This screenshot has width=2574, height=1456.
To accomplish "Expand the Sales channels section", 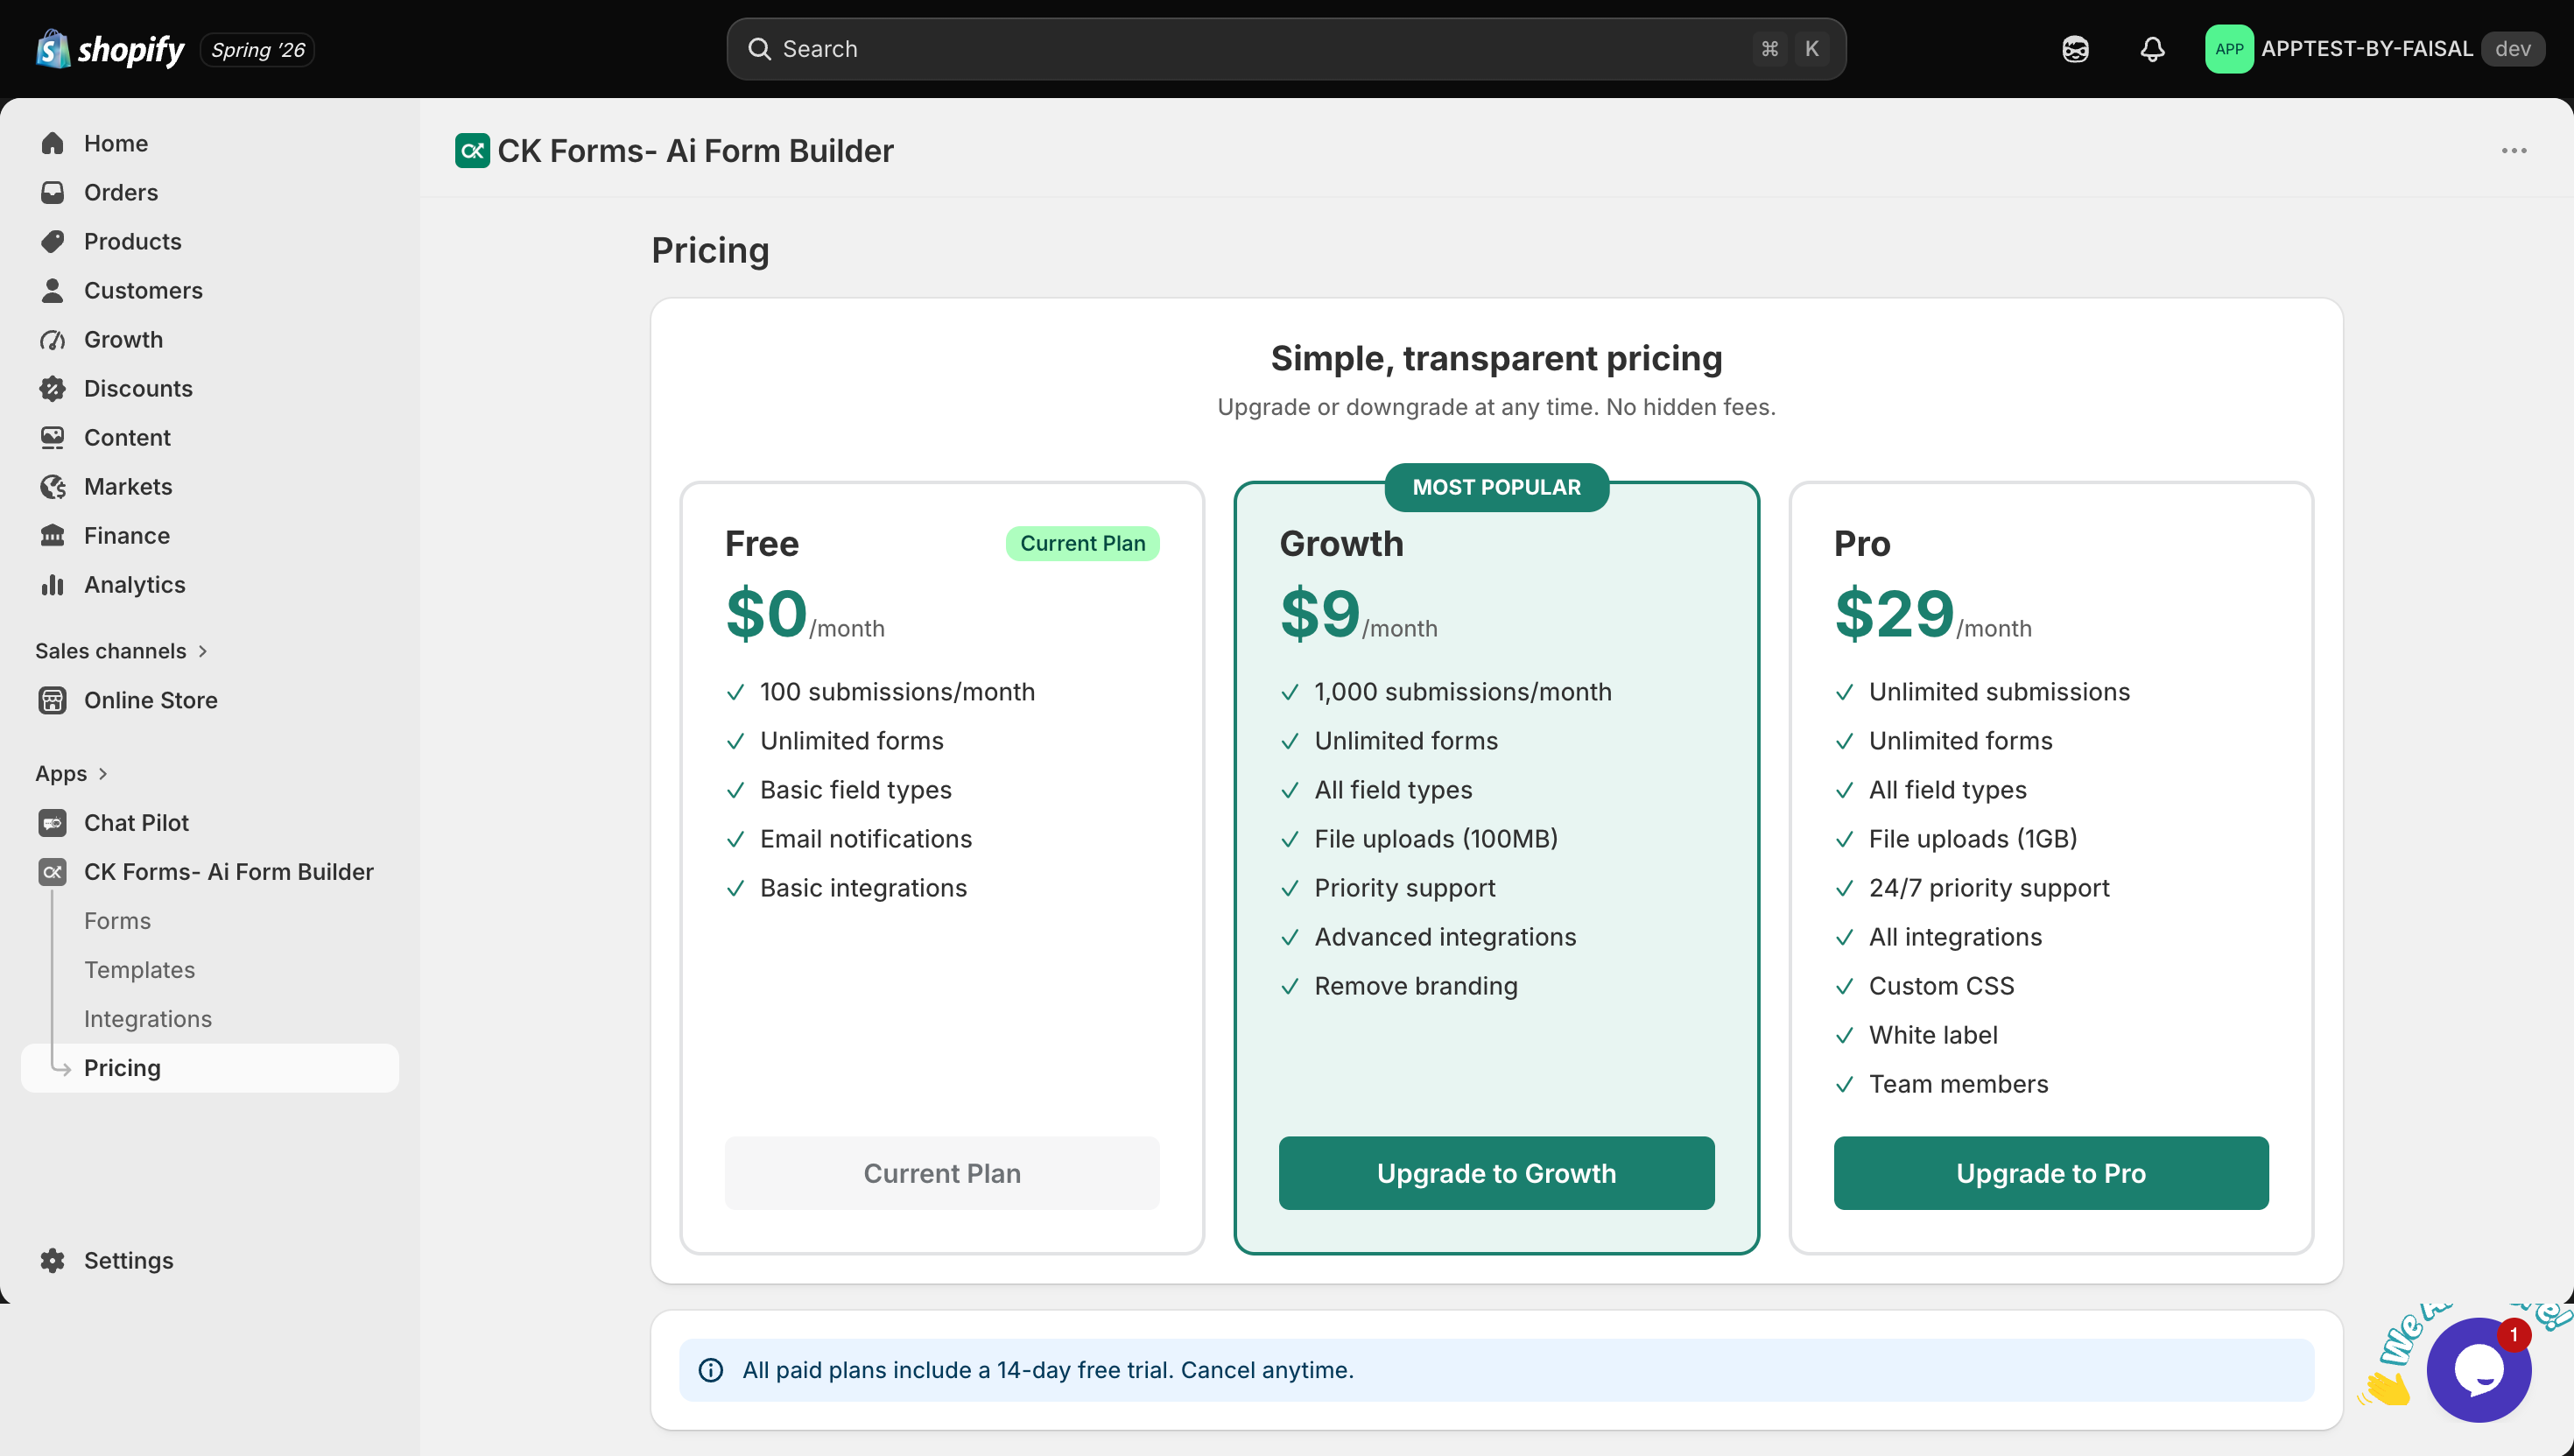I will coord(121,651).
